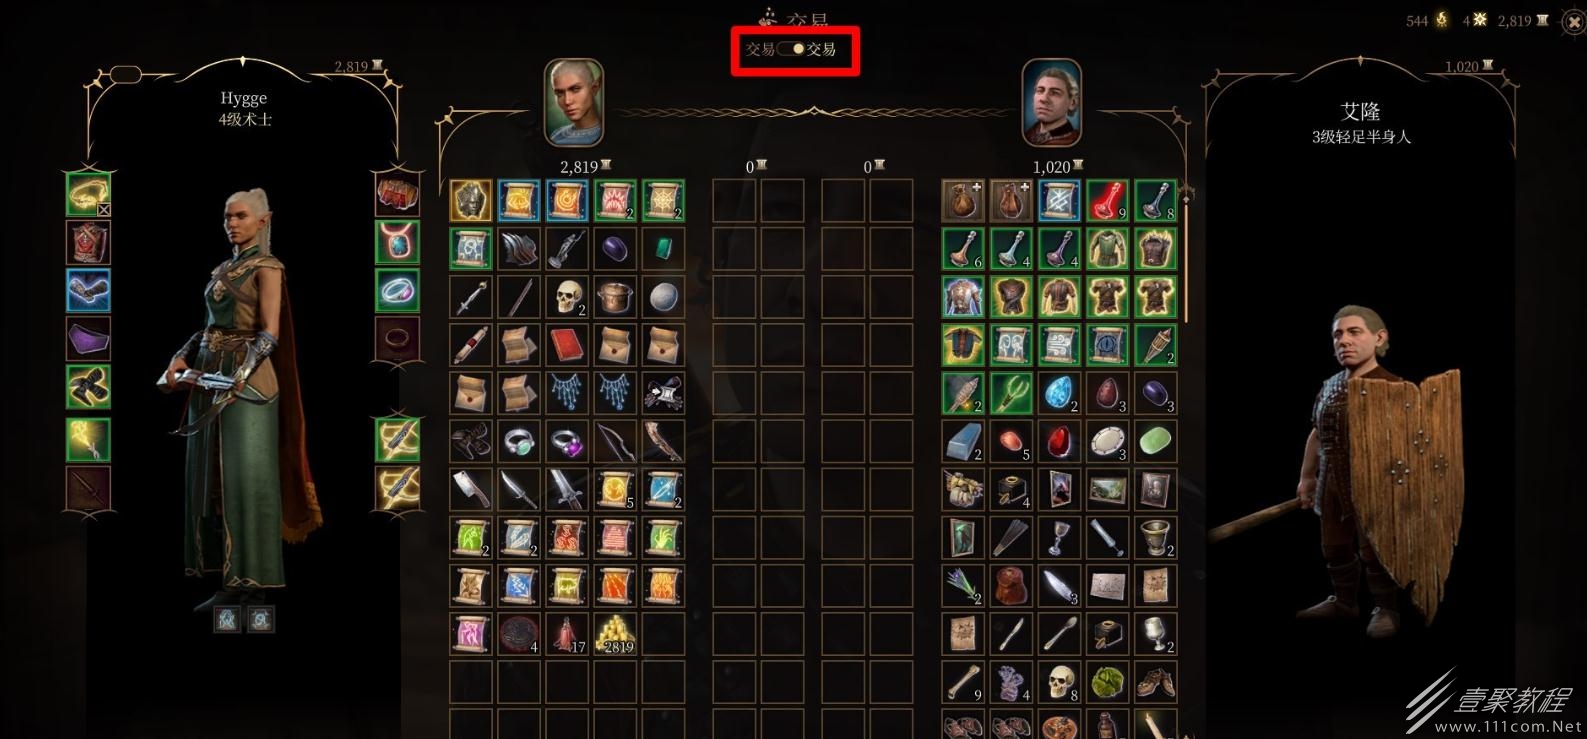Viewport: 1587px width, 739px height.
Task: Select the green trident weapon from merchant
Action: pos(1011,393)
